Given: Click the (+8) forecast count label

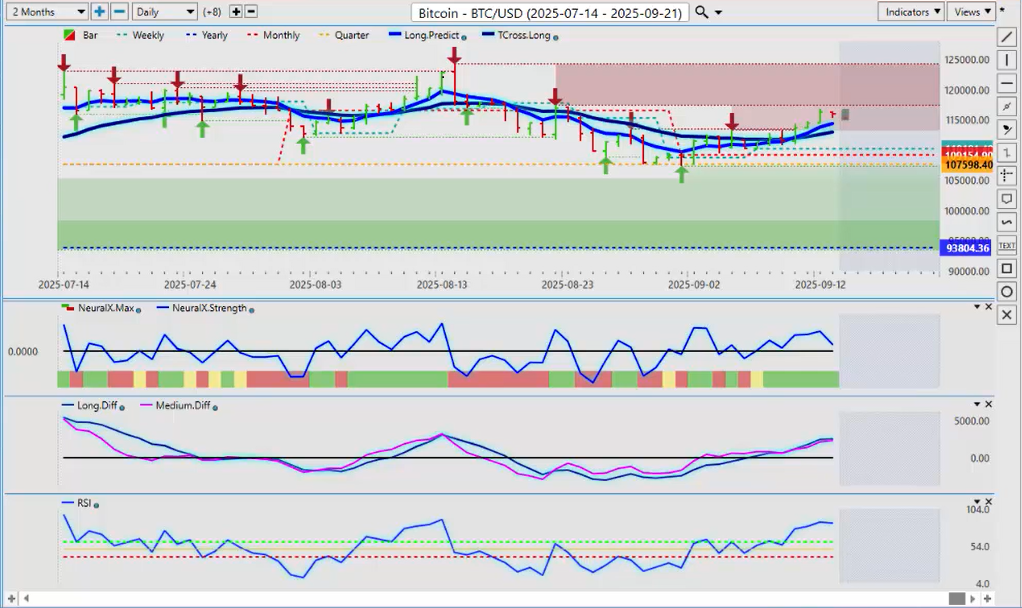Looking at the screenshot, I should pos(212,12).
